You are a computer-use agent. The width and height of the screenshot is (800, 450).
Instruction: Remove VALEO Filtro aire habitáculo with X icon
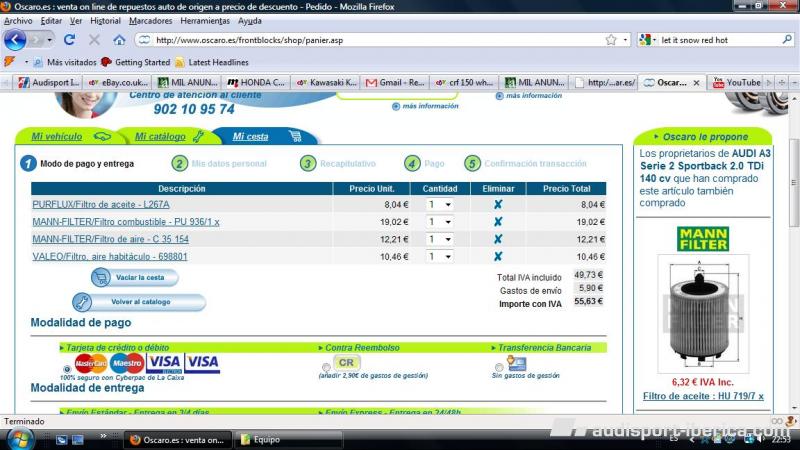pyautogui.click(x=498, y=256)
